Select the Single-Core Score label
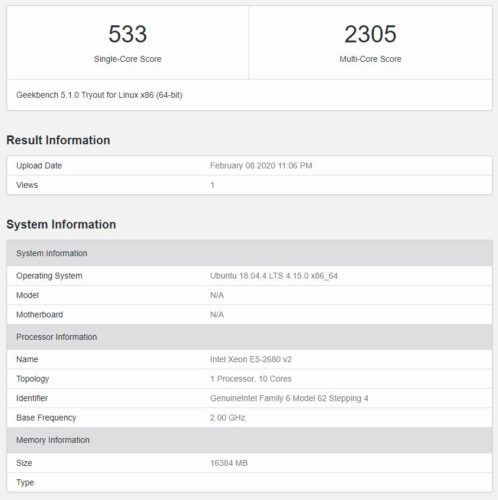Screen dimensions: 498x500 (128, 59)
